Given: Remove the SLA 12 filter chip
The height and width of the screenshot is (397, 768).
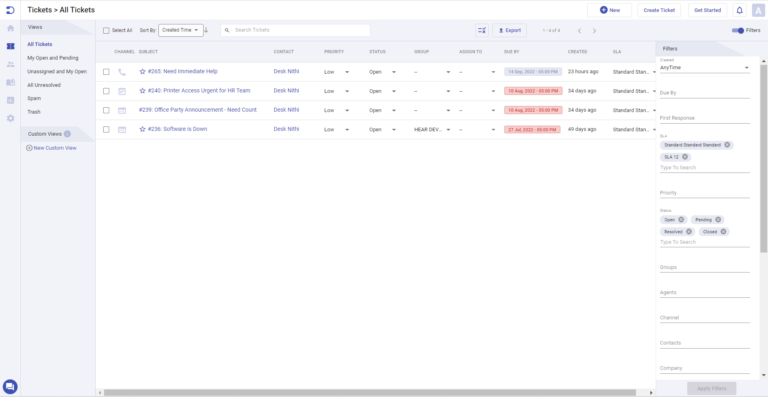Looking at the screenshot, I should pyautogui.click(x=685, y=157).
